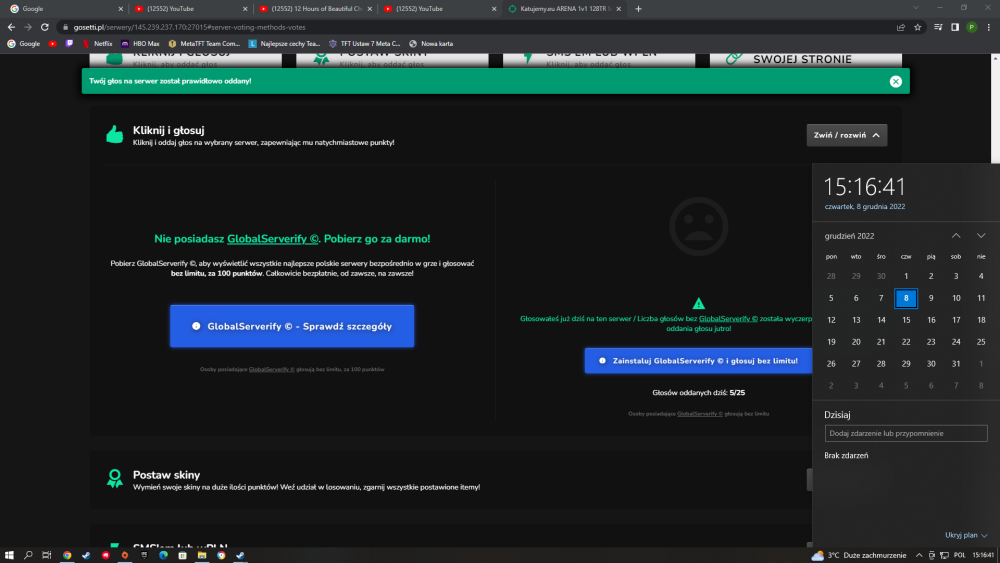
Task: Open the Nowa karta bookmark
Action: coord(431,44)
